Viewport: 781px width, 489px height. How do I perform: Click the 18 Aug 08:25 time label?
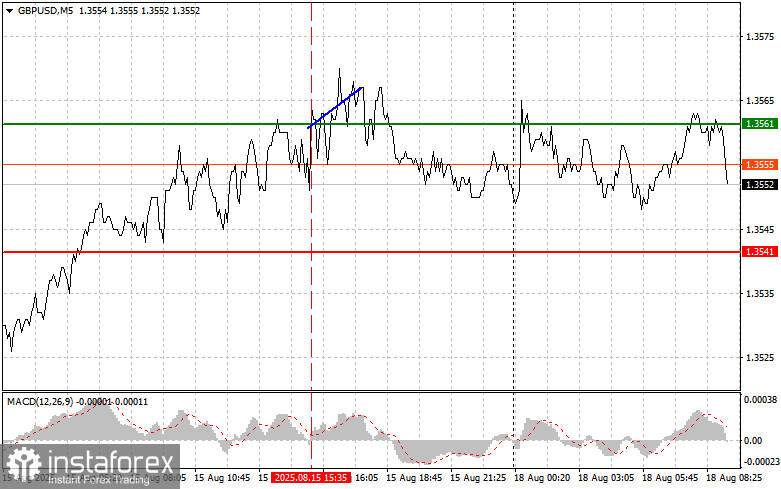tap(734, 478)
